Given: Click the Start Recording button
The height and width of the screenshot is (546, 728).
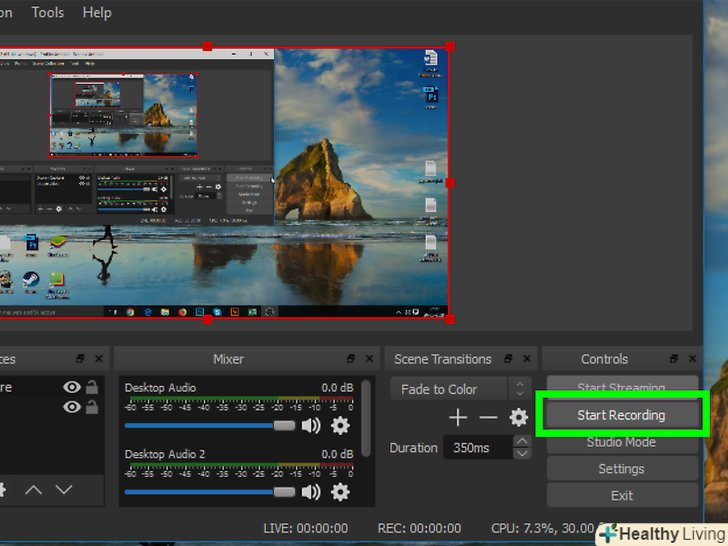Looking at the screenshot, I should coord(621,415).
